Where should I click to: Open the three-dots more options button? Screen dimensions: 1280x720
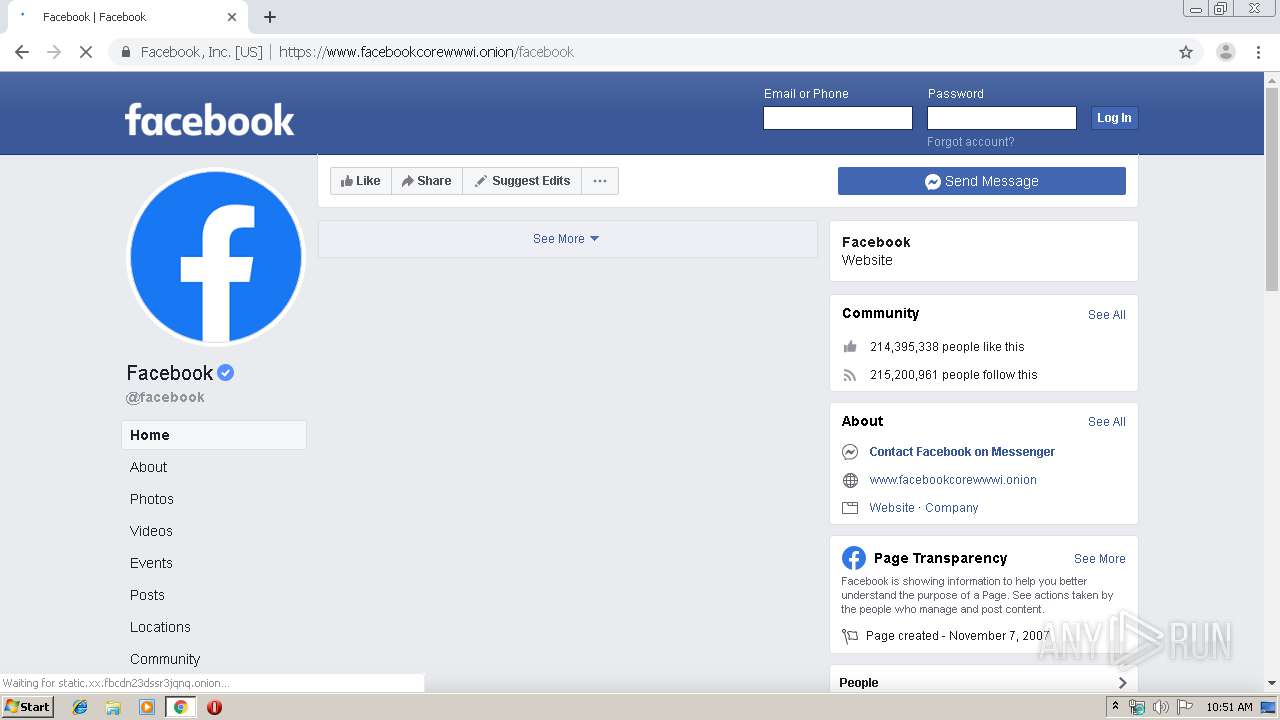pos(600,181)
